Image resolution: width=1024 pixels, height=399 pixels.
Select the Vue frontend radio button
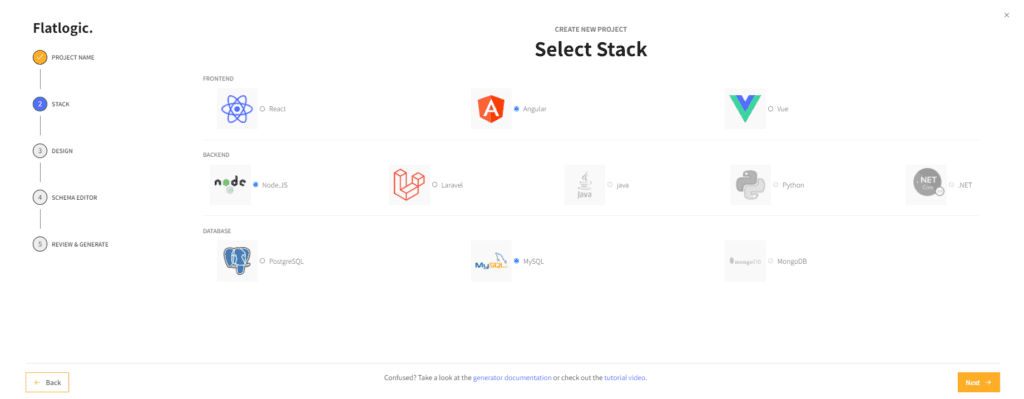pos(771,109)
